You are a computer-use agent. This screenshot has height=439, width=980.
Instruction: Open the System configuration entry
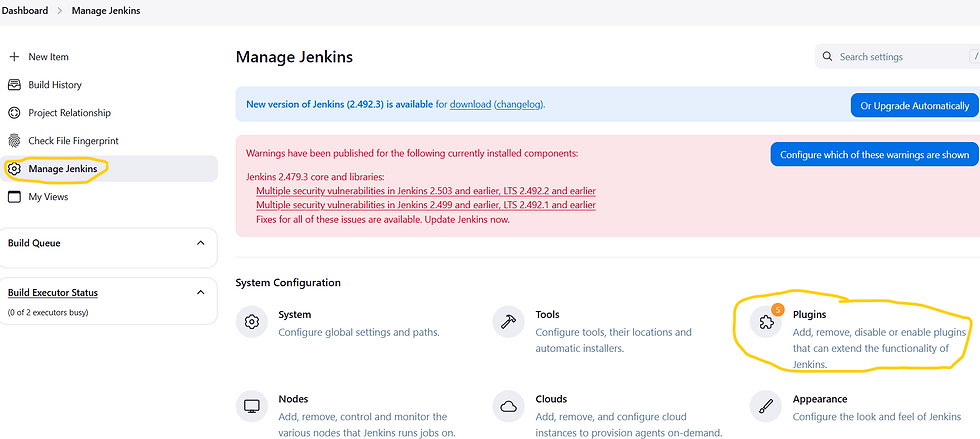click(338, 323)
